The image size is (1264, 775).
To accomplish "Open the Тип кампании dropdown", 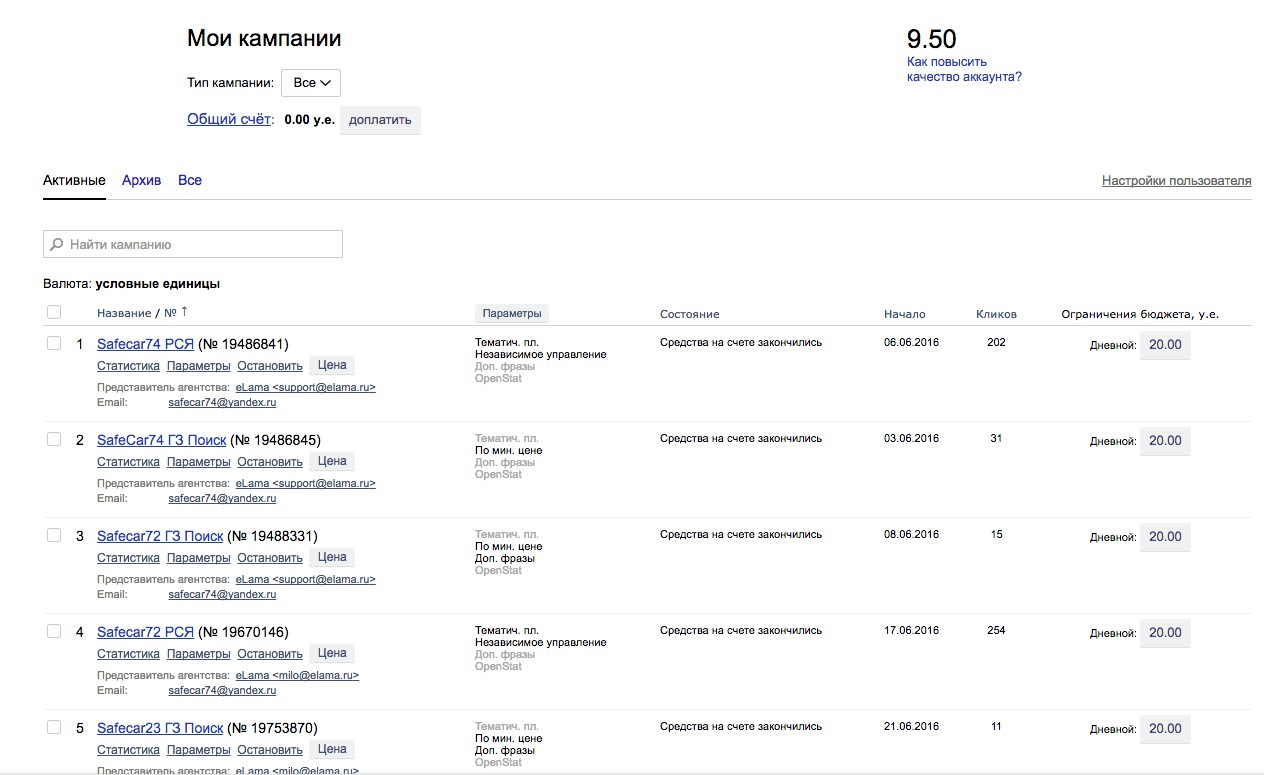I will pos(311,83).
